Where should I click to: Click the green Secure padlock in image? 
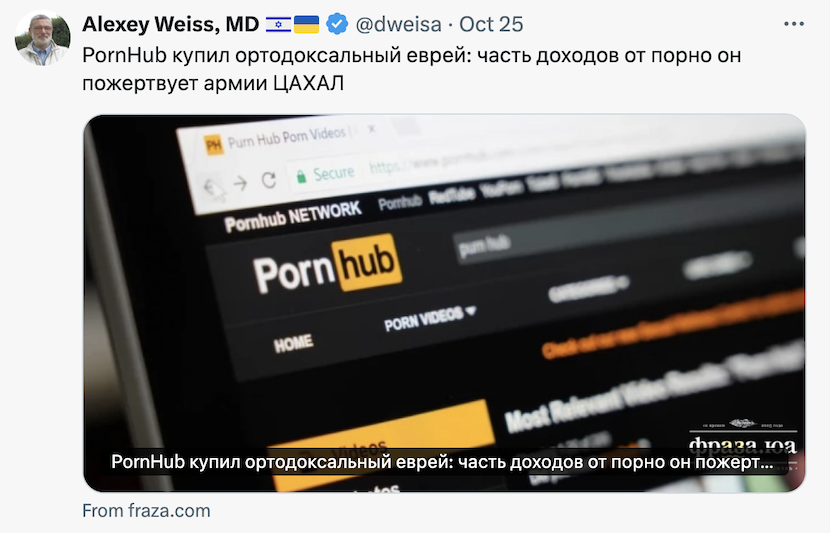[x=301, y=176]
